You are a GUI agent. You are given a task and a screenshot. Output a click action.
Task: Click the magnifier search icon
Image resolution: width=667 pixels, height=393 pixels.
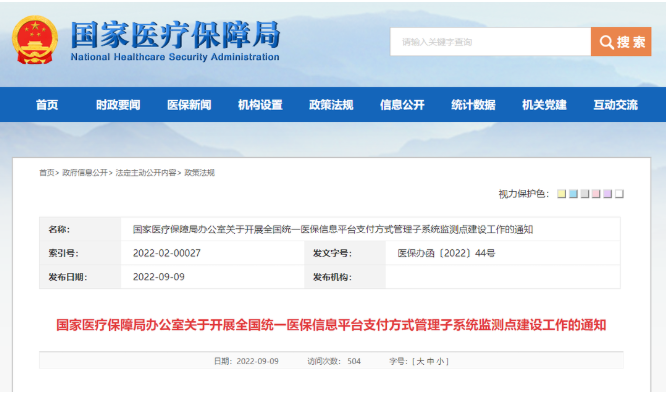point(607,42)
